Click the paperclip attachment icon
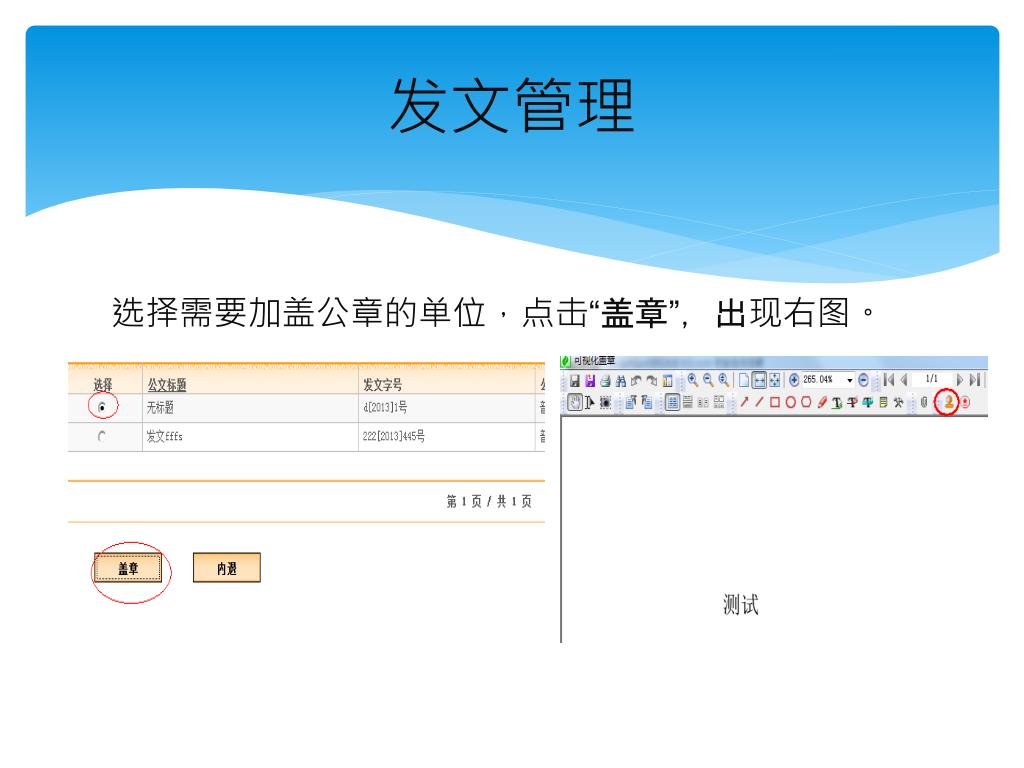Viewport: 1024px width, 768px height. (924, 403)
